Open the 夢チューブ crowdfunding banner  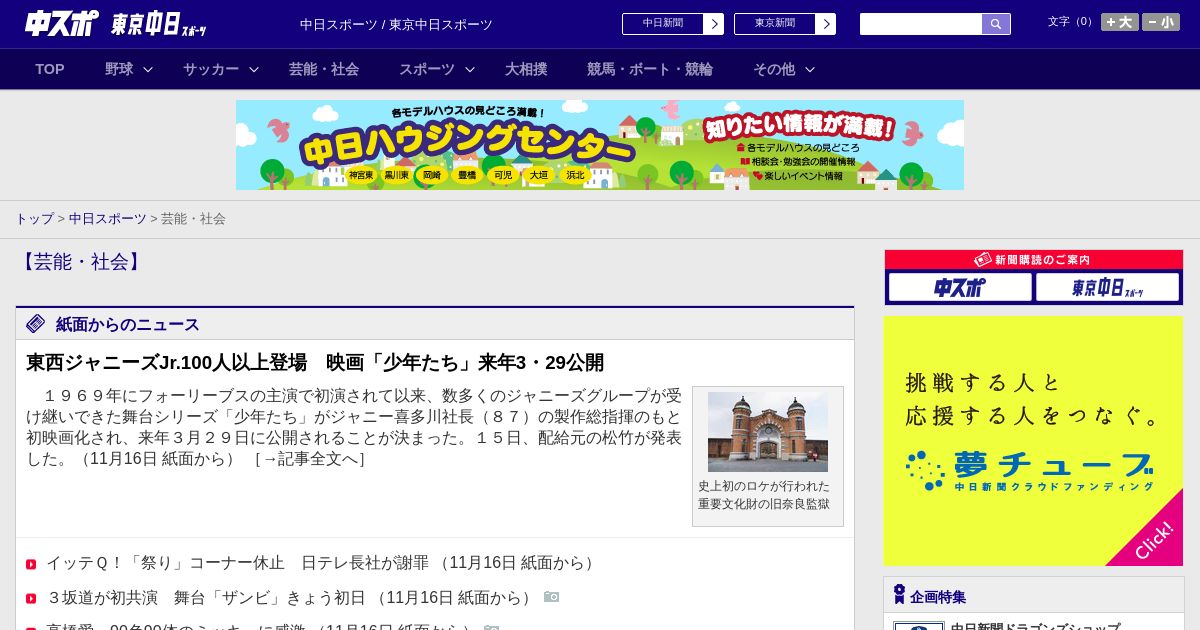tap(1034, 441)
